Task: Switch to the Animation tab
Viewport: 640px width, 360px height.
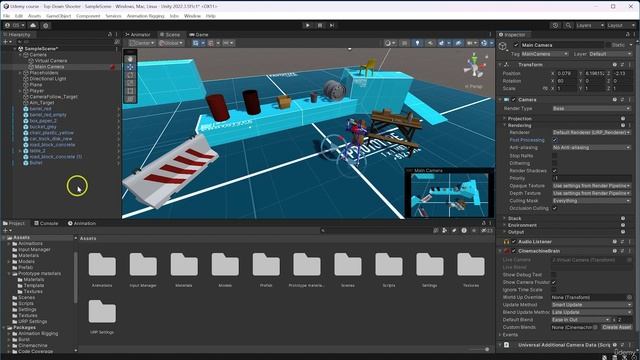Action: click(82, 223)
